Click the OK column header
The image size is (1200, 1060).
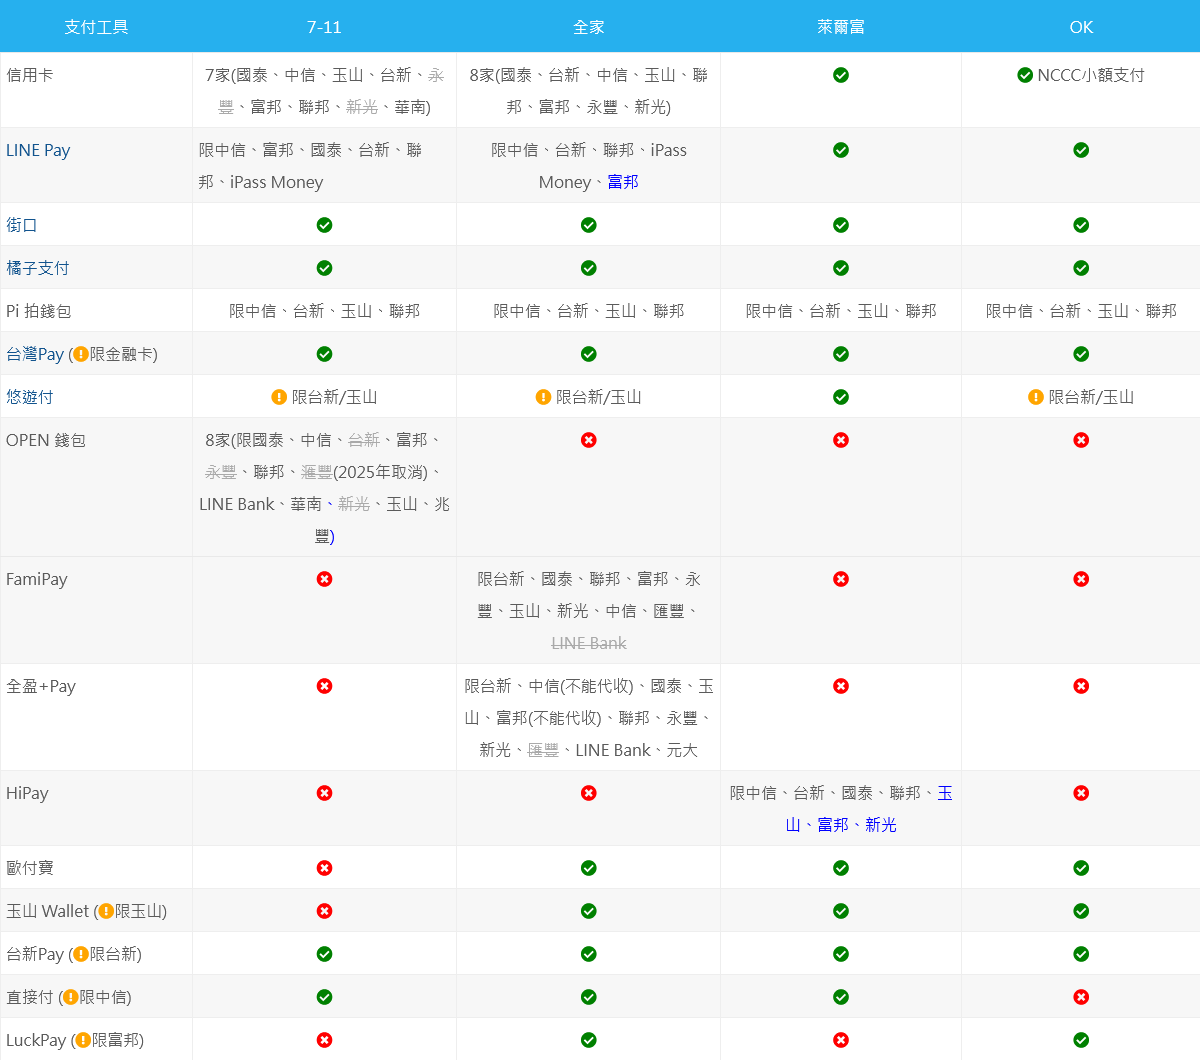pyautogui.click(x=1081, y=27)
